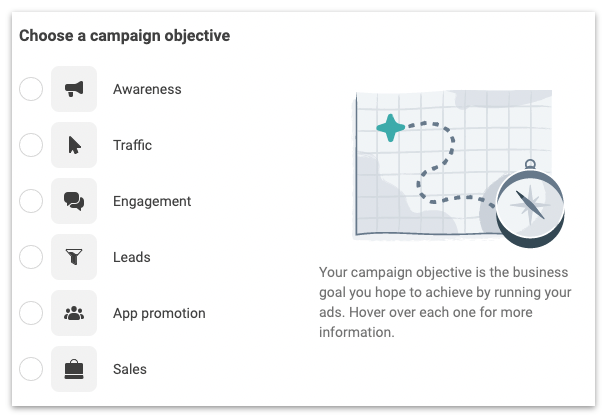The image size is (610, 419).
Task: Choose the Leads radio button
Action: (31, 257)
